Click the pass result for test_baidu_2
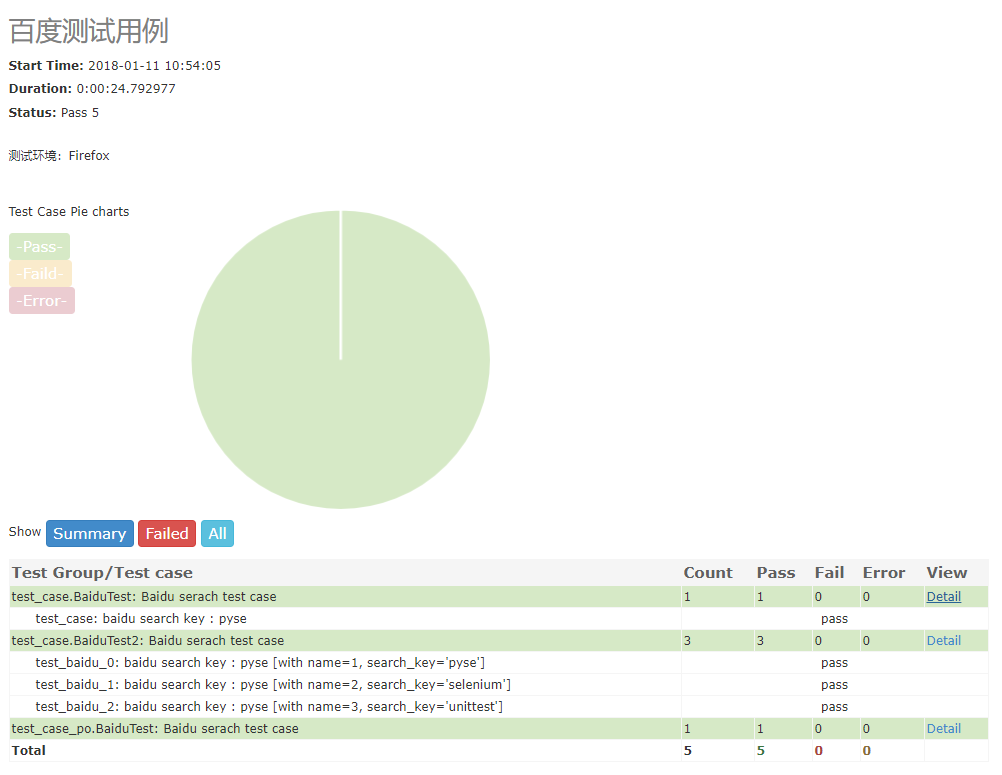 (x=834, y=707)
